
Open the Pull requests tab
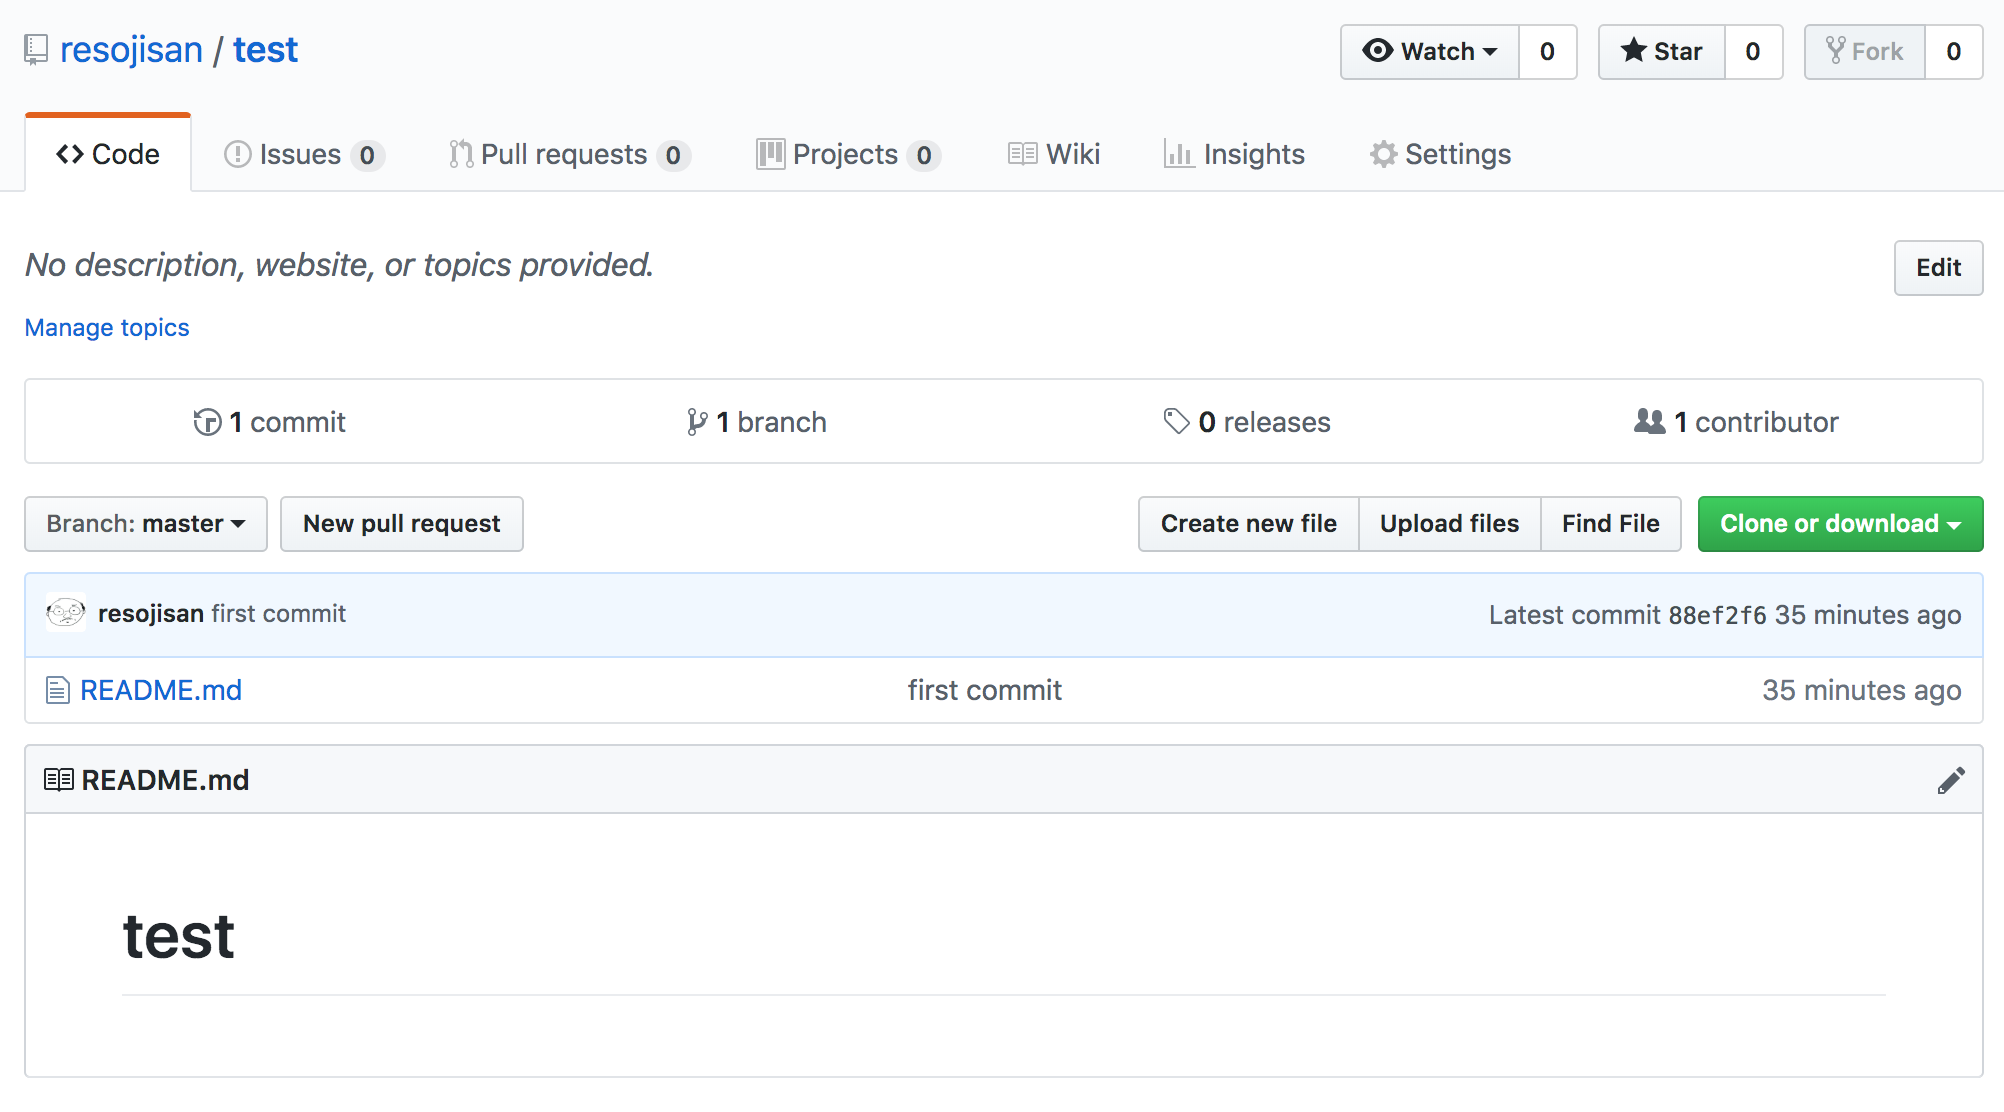click(x=568, y=154)
